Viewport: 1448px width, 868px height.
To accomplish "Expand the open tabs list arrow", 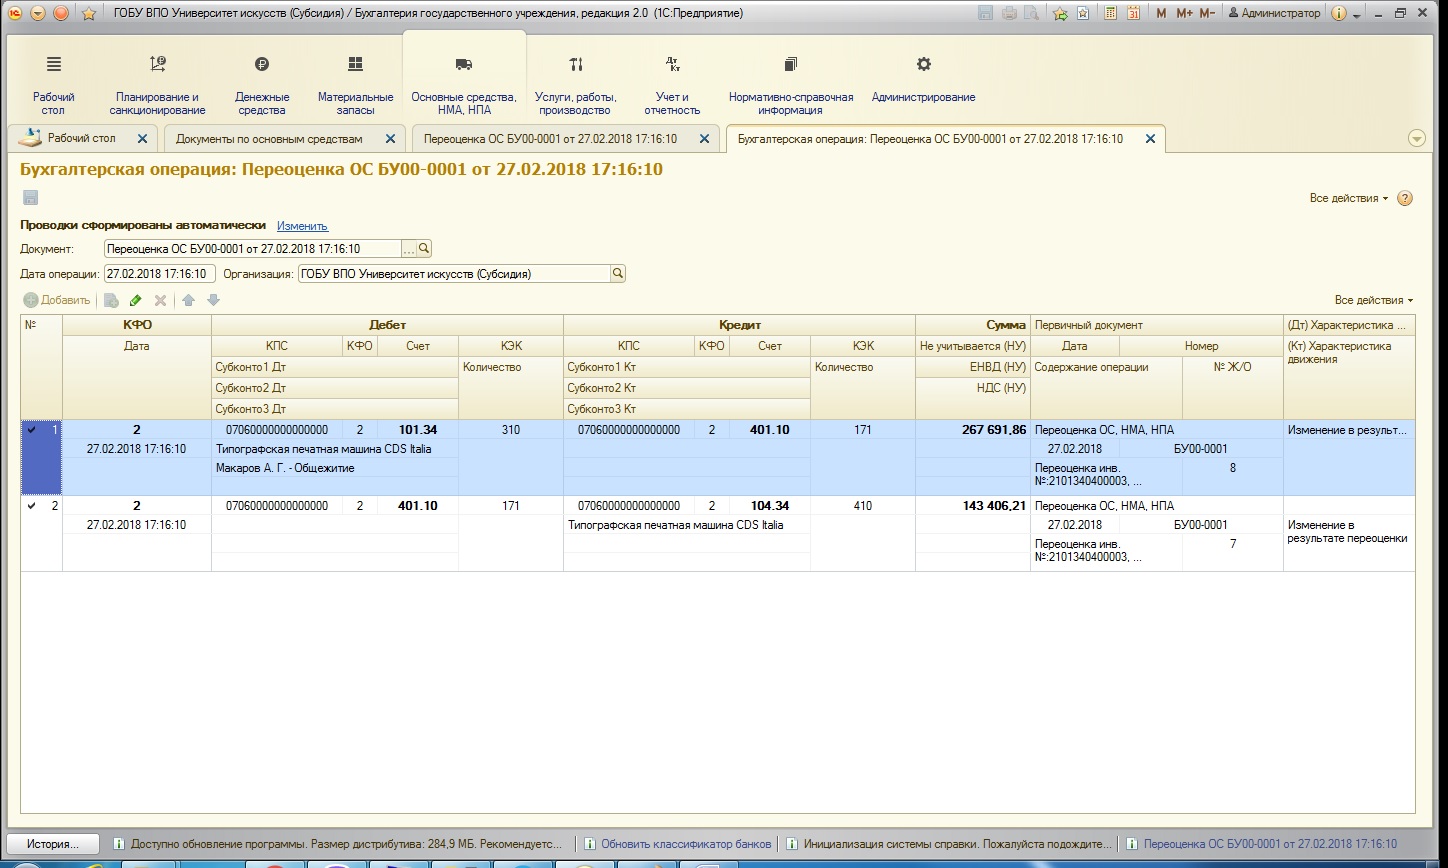I will (x=1416, y=139).
